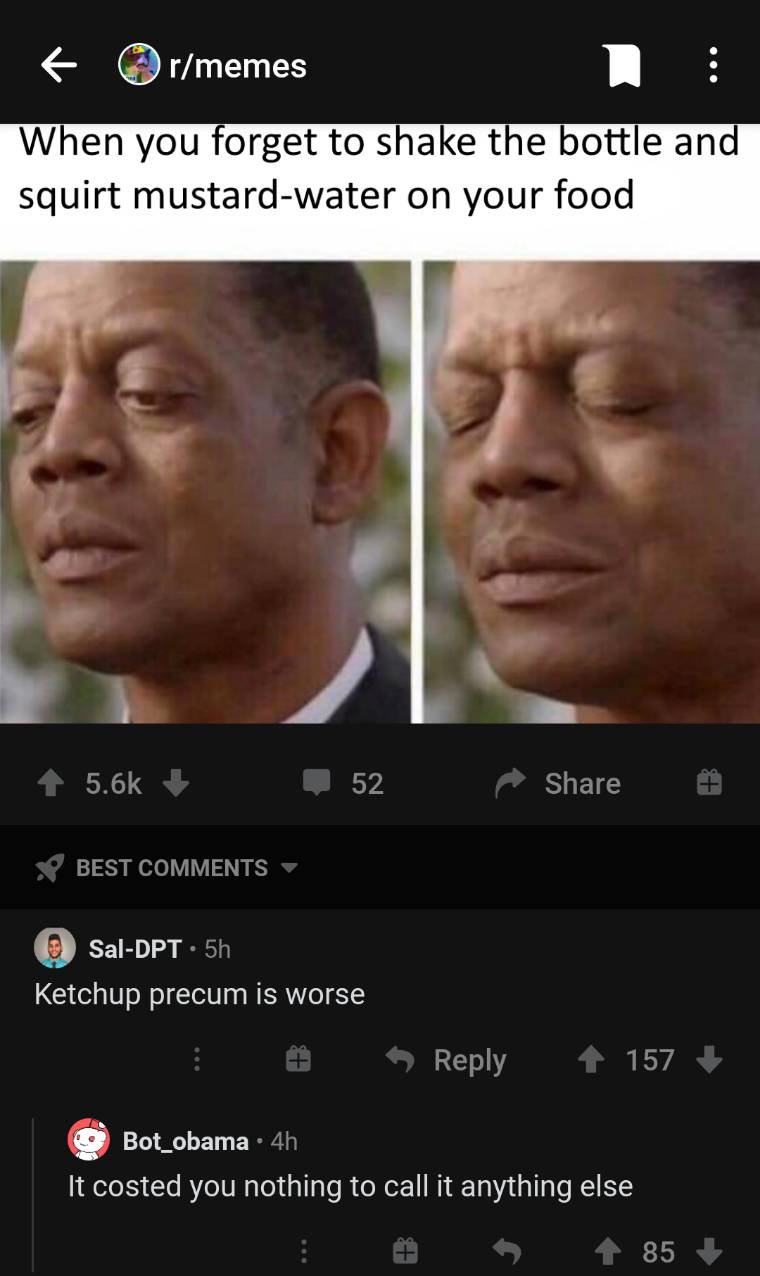
Task: Tap the back arrow icon
Action: (58, 66)
